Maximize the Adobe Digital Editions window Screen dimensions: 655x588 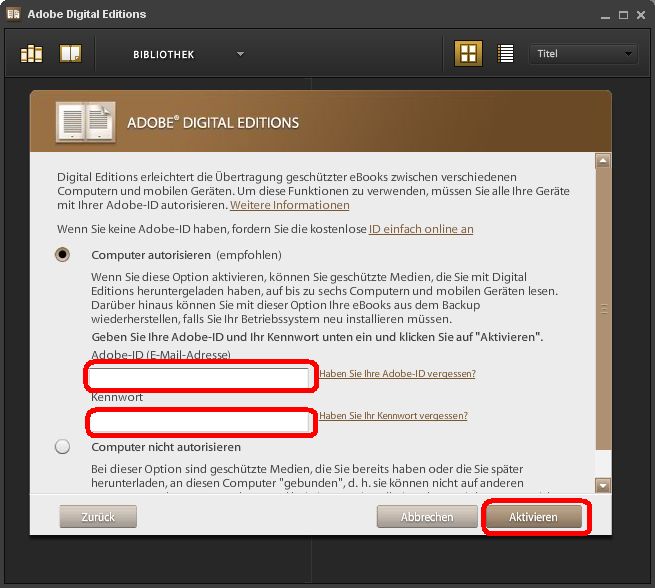point(622,14)
